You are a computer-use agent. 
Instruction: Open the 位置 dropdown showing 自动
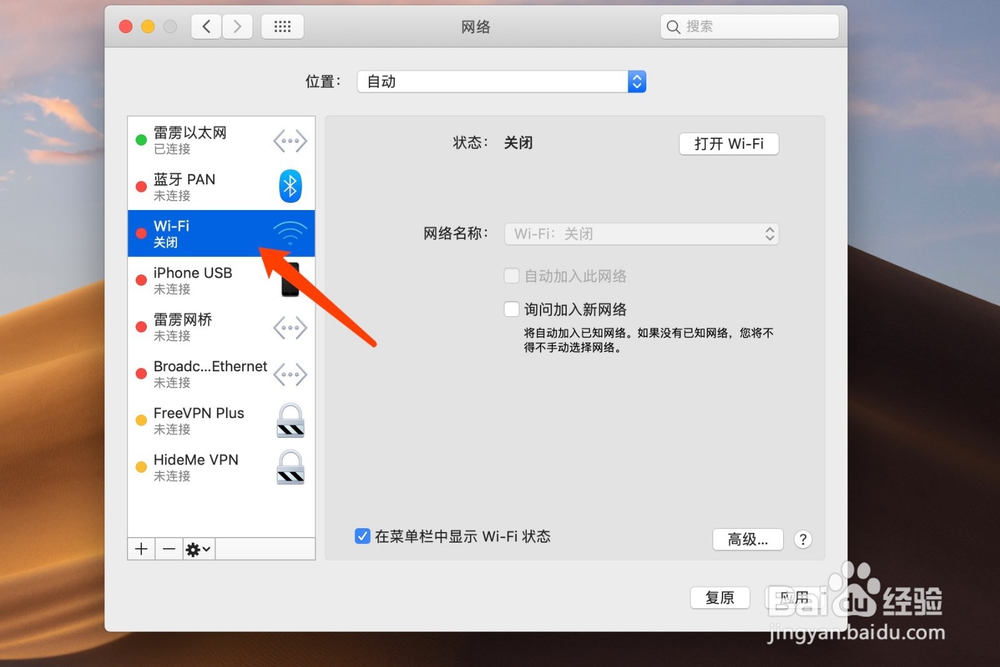(x=500, y=81)
